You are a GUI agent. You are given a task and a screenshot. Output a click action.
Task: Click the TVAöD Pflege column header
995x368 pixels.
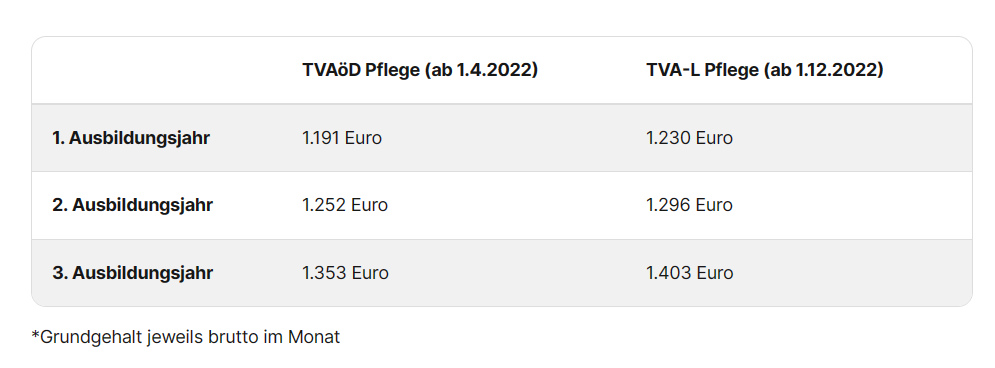click(419, 70)
